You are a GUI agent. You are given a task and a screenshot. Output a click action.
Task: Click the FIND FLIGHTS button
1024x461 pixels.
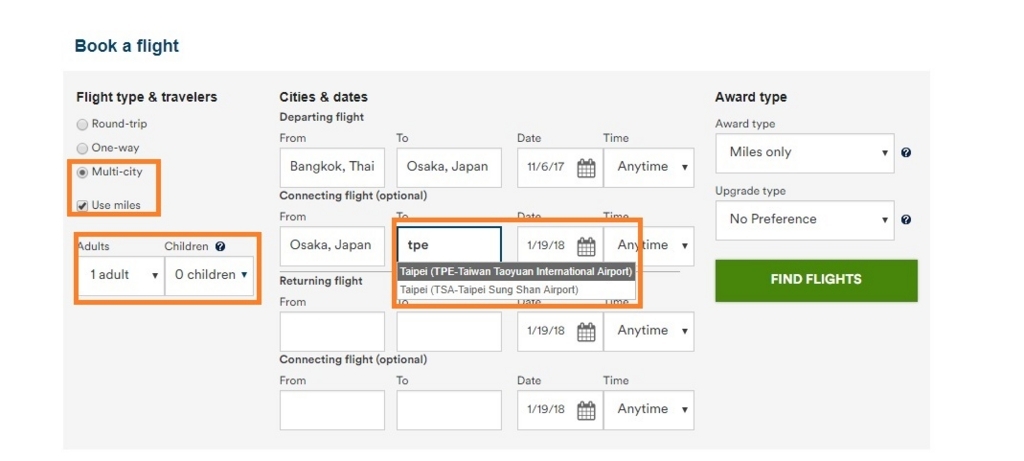(816, 280)
